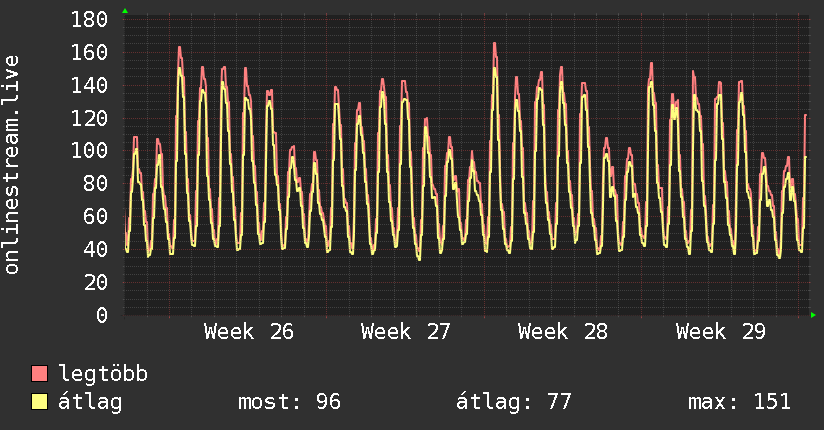The image size is (824, 430).
Task: Click the yellow átlag legend color box
Action: click(39, 402)
